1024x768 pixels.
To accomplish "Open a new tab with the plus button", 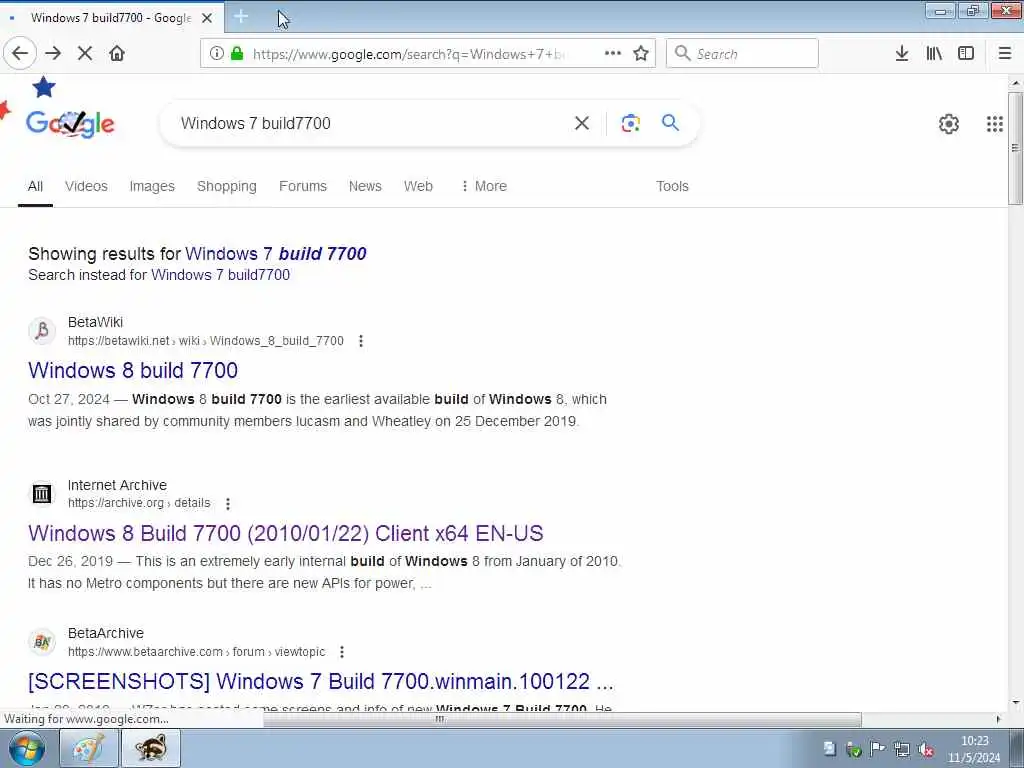I will click(241, 16).
